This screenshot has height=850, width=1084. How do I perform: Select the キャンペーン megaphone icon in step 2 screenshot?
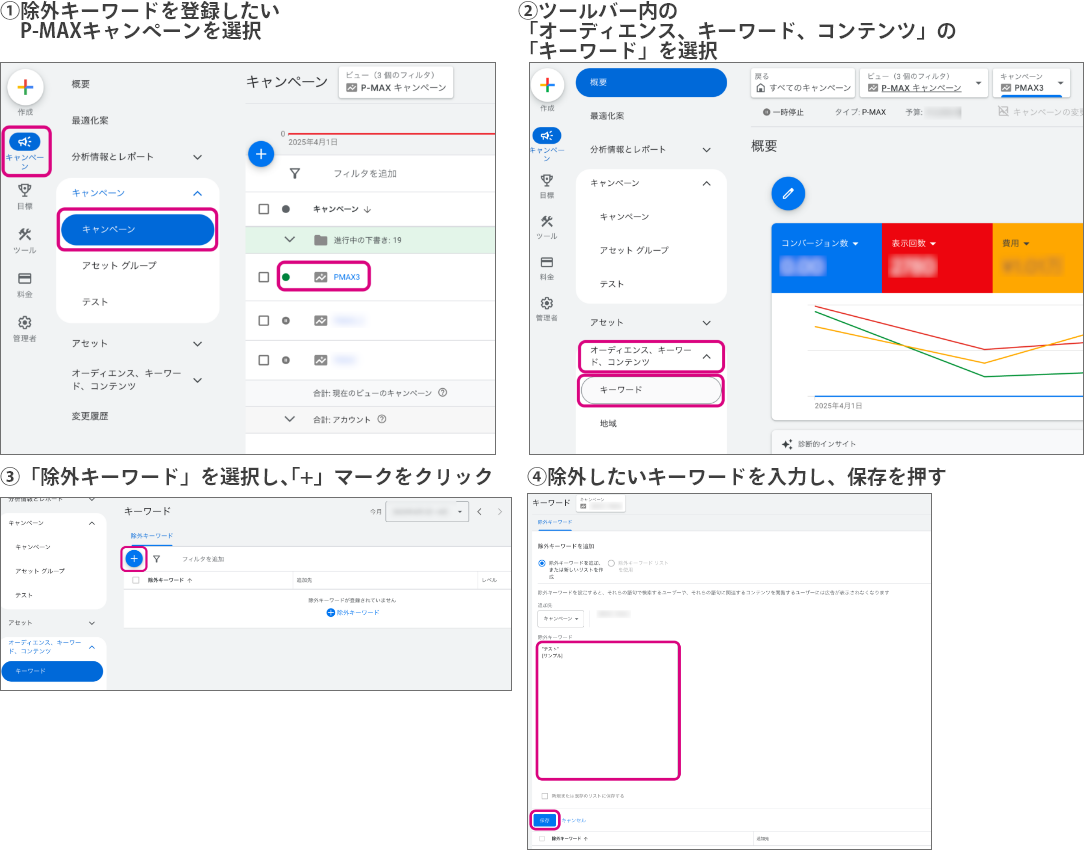(x=547, y=135)
